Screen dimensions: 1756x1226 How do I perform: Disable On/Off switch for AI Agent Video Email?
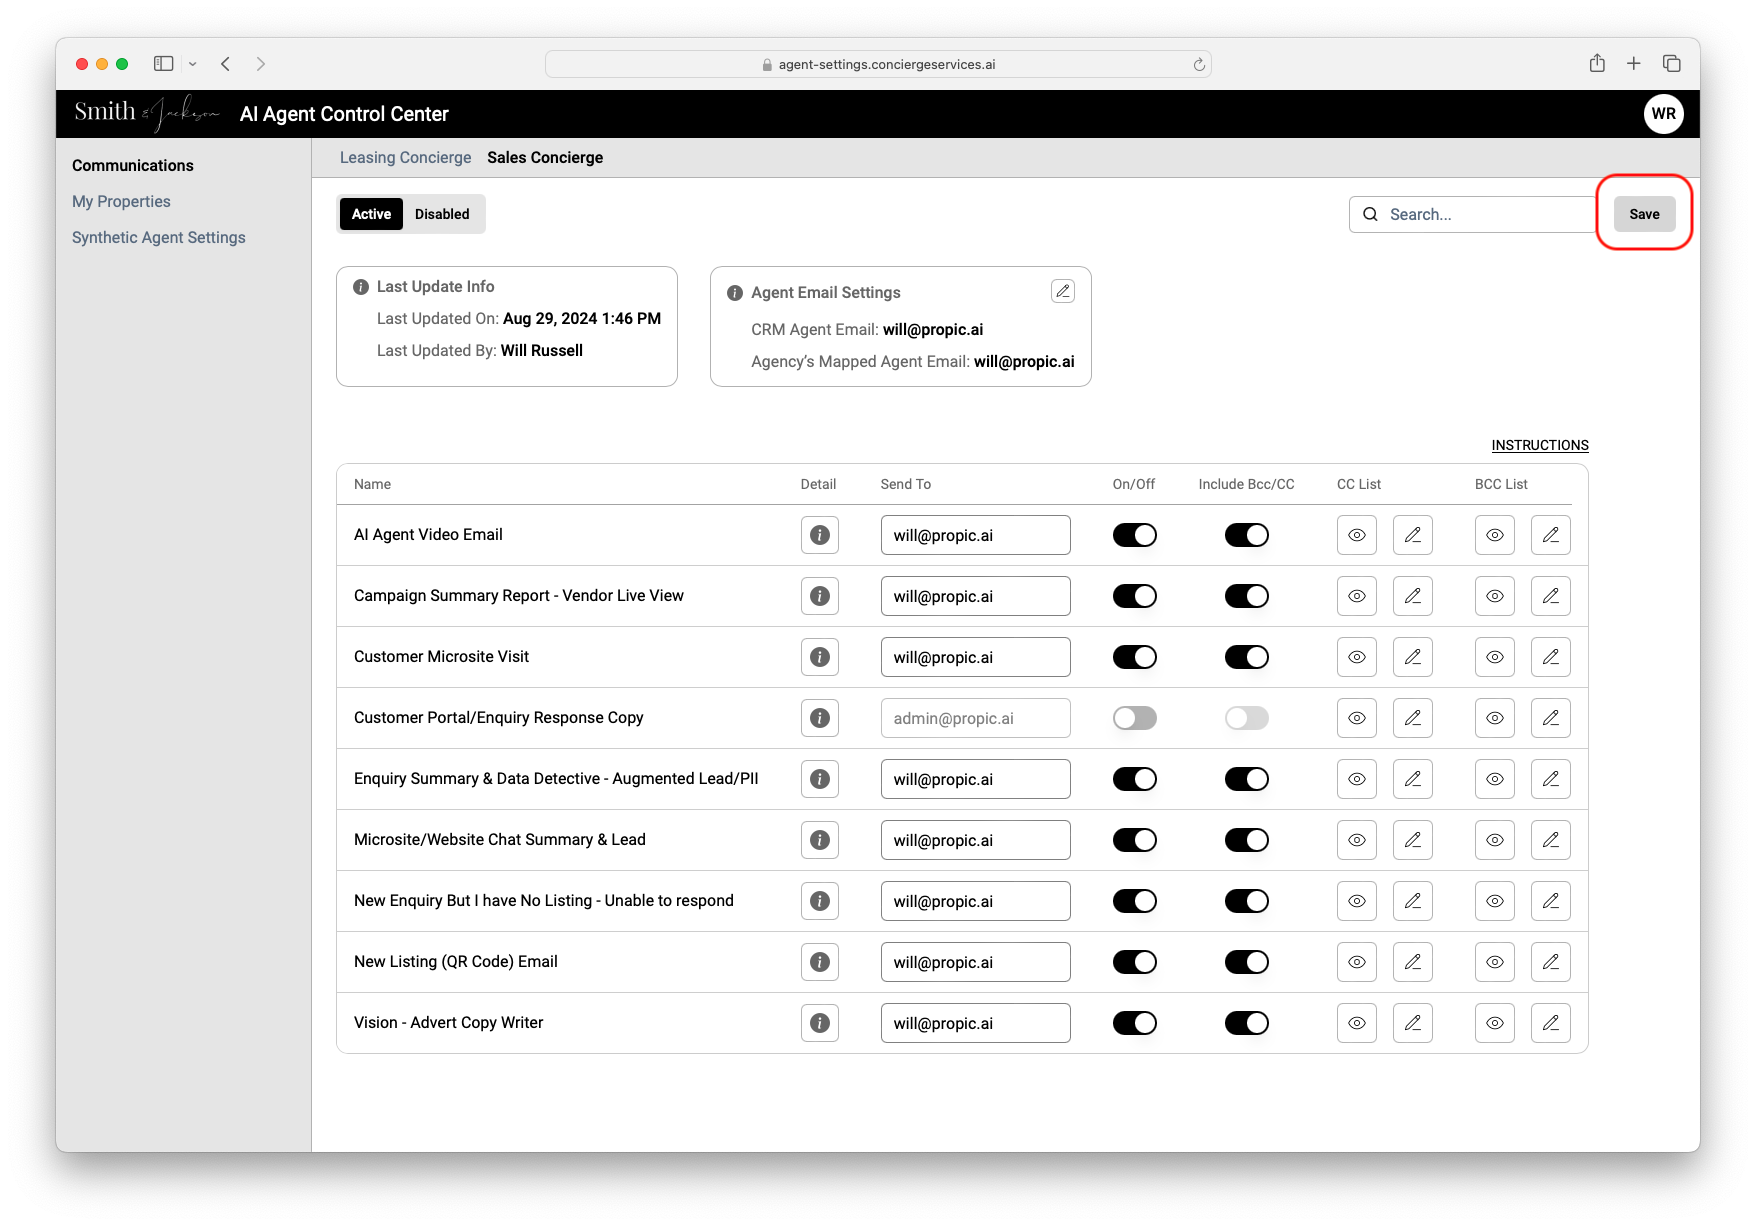pos(1134,535)
